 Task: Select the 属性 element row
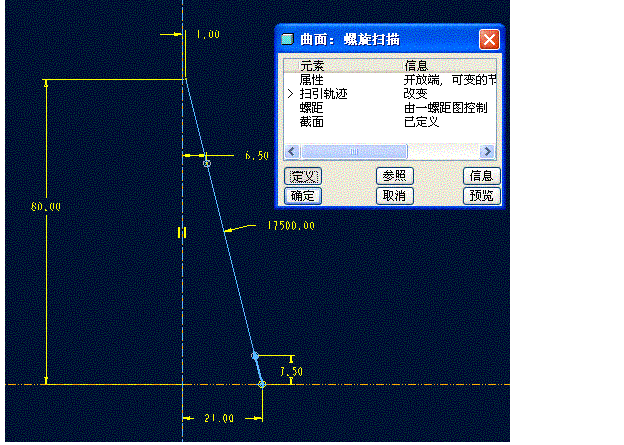pyautogui.click(x=390, y=80)
